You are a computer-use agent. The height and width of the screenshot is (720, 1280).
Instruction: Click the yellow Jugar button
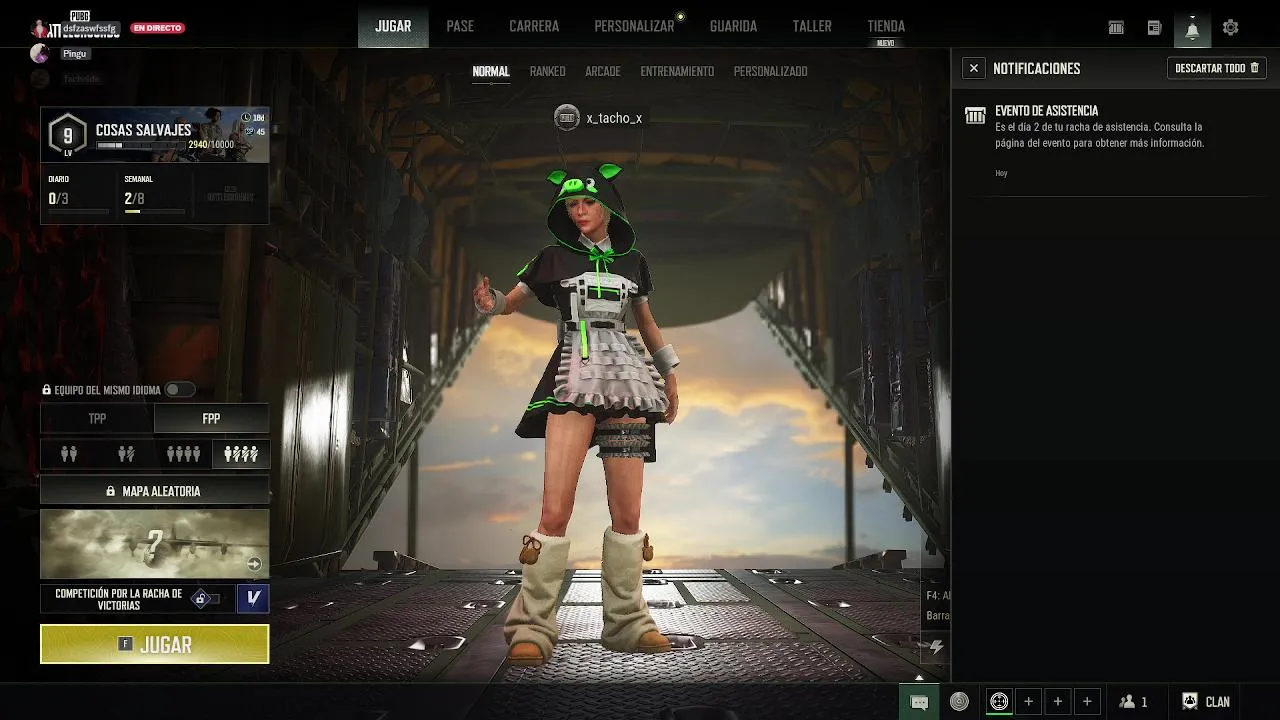point(155,644)
